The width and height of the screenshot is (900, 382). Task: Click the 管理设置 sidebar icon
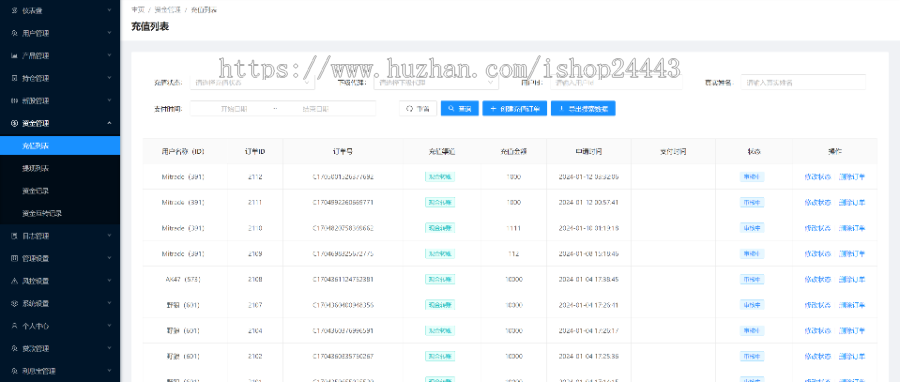14,258
